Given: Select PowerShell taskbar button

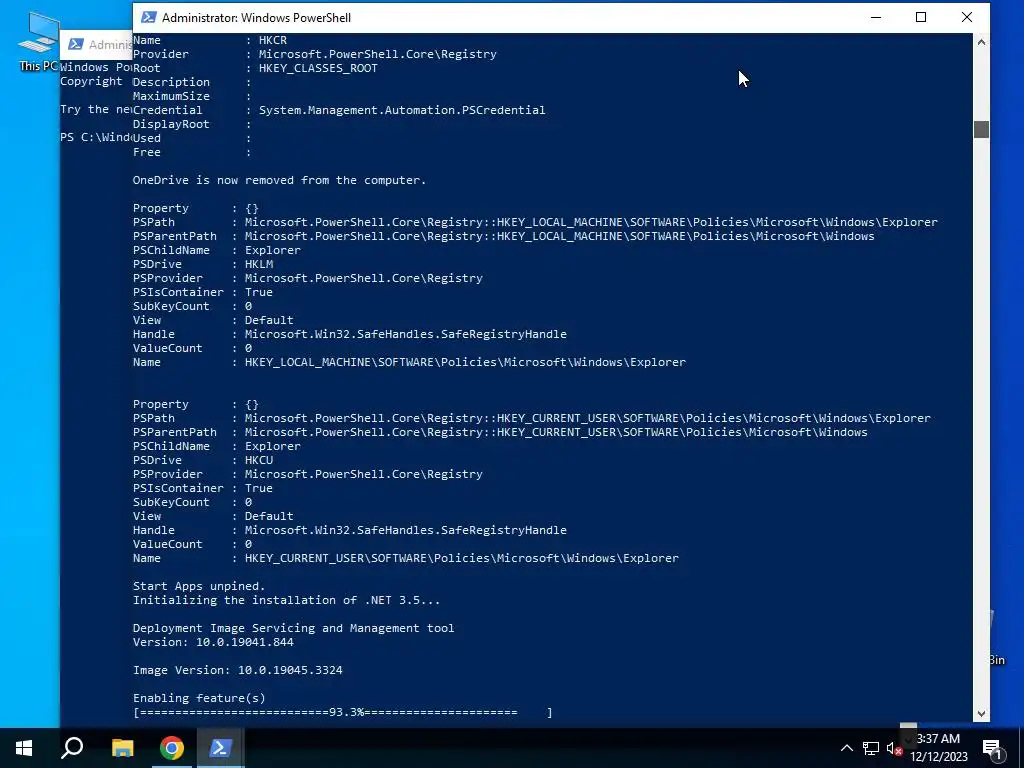Looking at the screenshot, I should point(220,748).
